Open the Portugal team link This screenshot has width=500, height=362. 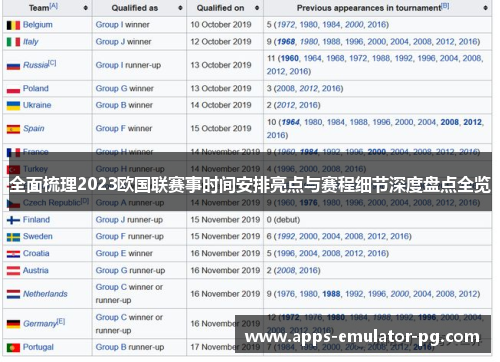pos(38,347)
